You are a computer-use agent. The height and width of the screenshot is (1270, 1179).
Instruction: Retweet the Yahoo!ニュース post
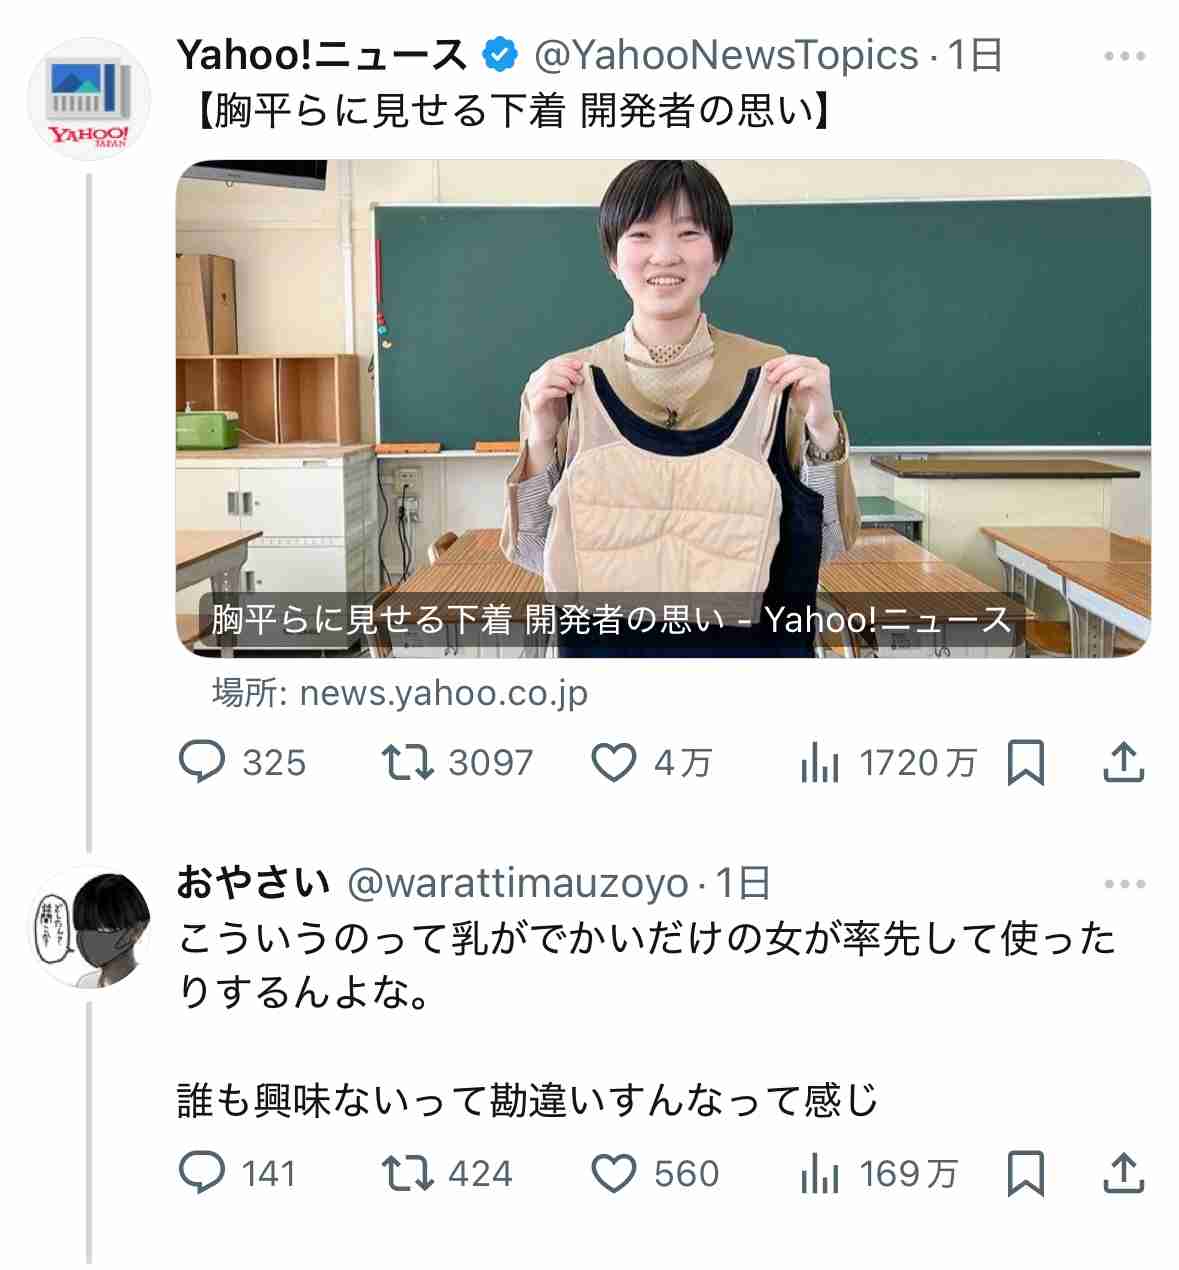[458, 763]
